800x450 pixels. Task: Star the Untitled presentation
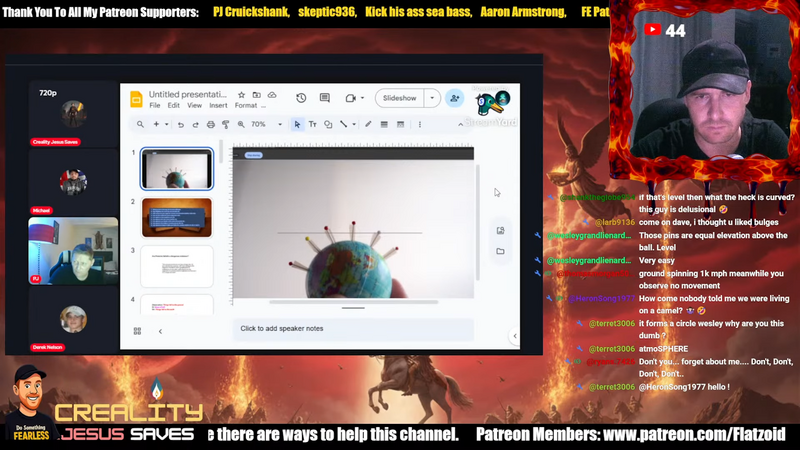[241, 95]
